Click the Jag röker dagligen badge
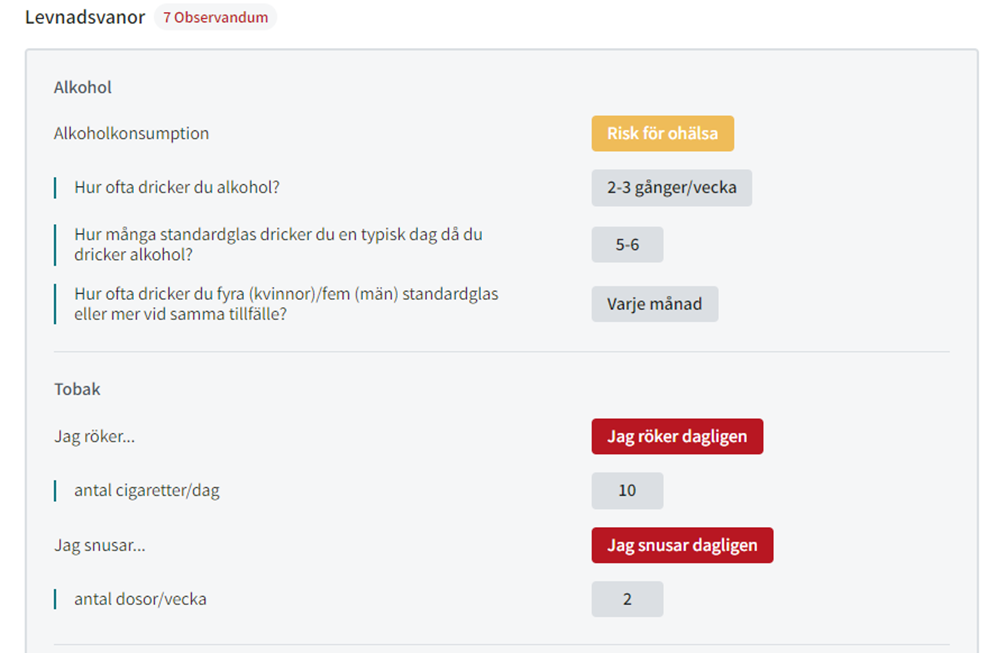Image resolution: width=997 pixels, height=653 pixels. pos(677,436)
